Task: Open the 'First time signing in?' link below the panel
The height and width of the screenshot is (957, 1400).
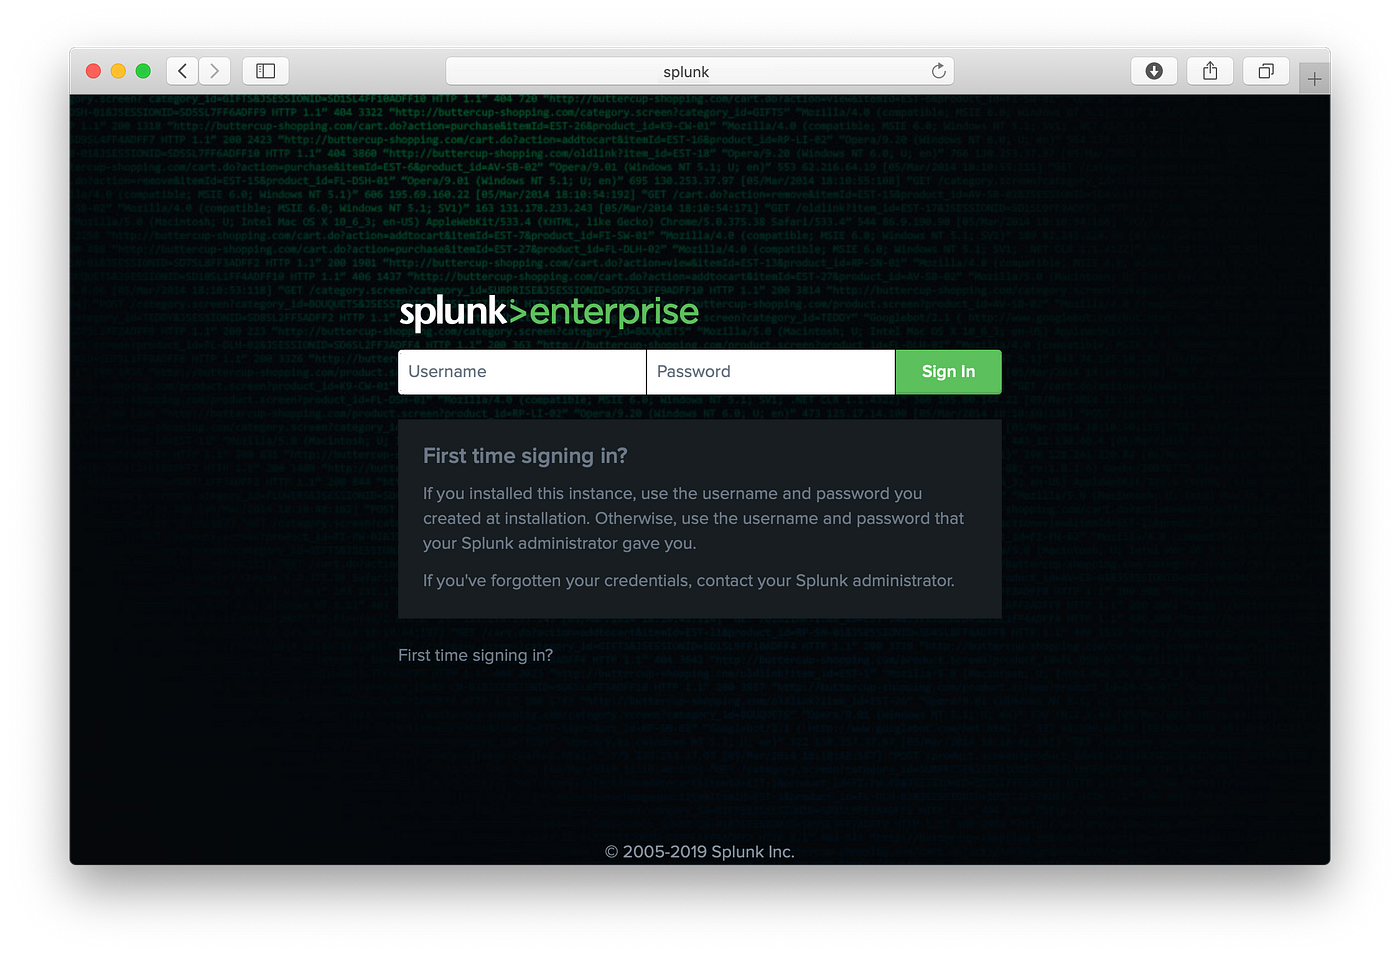Action: click(475, 655)
